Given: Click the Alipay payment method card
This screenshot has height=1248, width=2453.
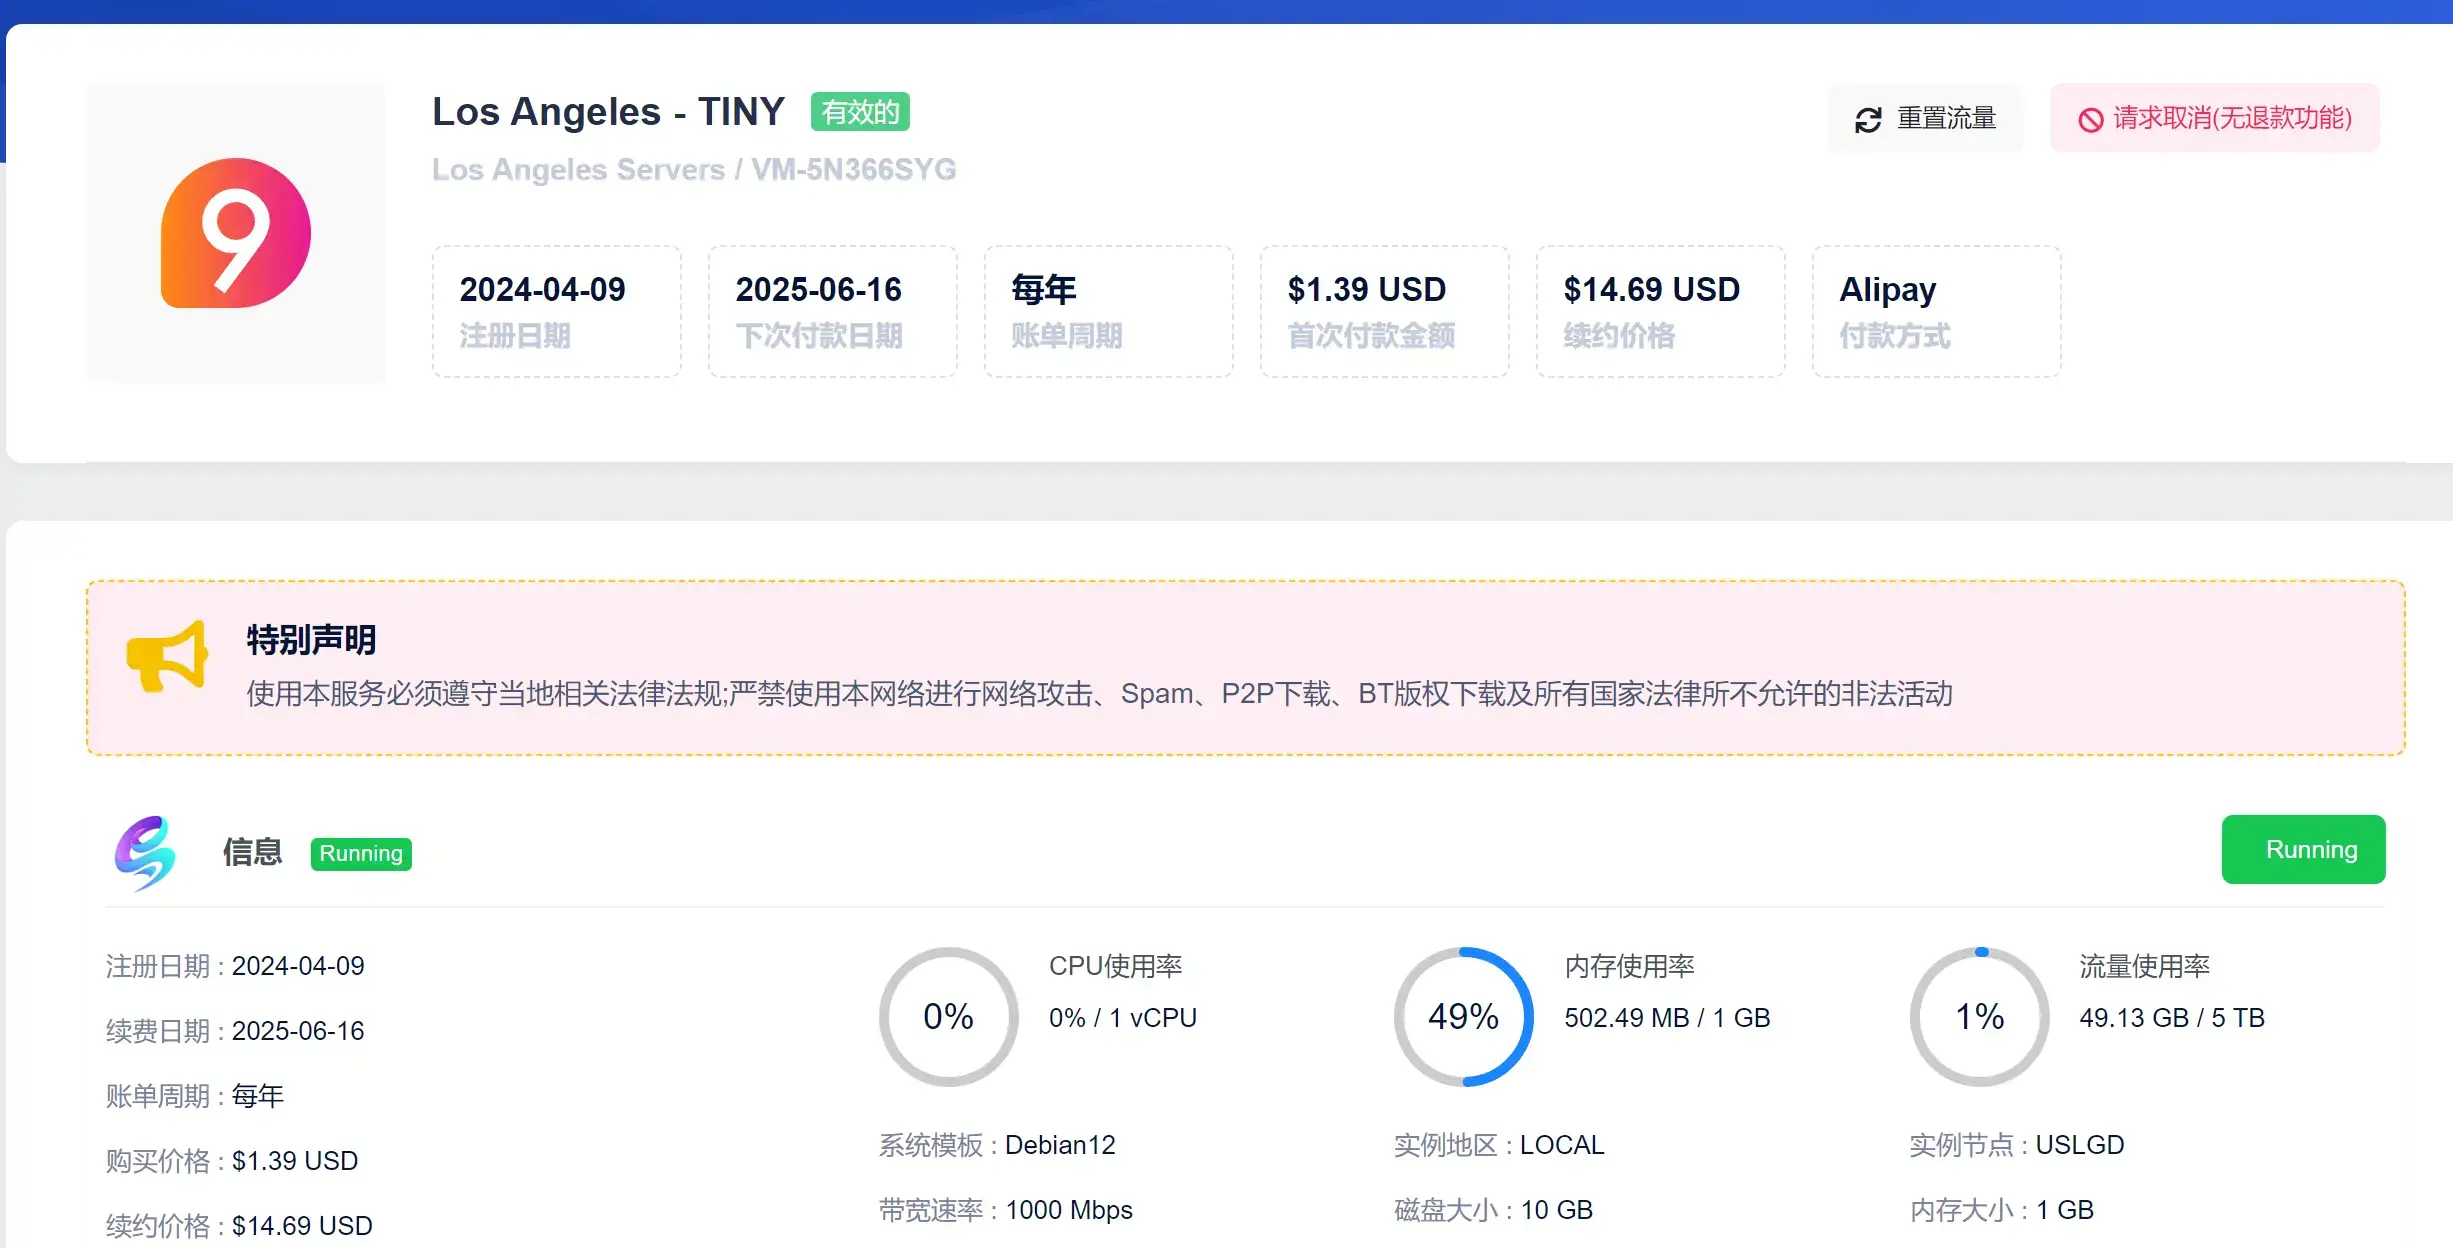Looking at the screenshot, I should pos(1935,310).
